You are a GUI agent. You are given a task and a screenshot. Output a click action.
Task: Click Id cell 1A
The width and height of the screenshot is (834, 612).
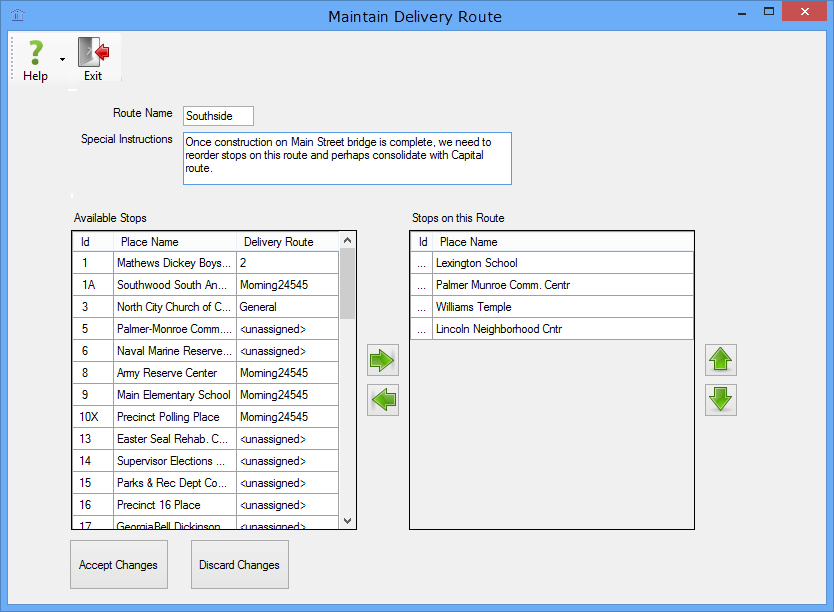coord(93,285)
